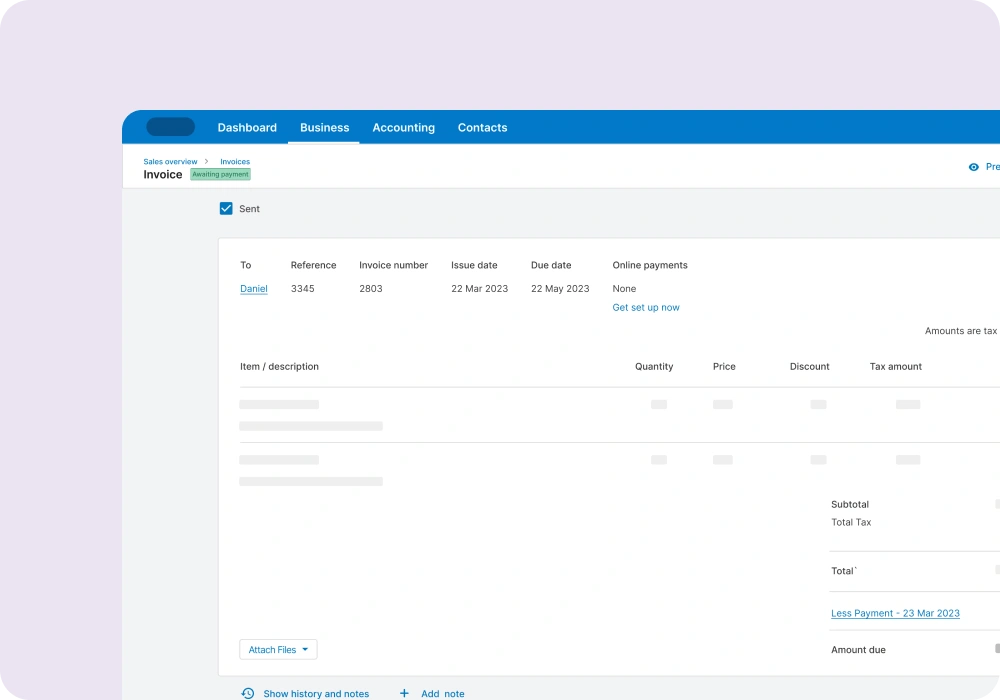Click the Invoice page heading
Screen dimensions: 1000x700
coord(163,175)
